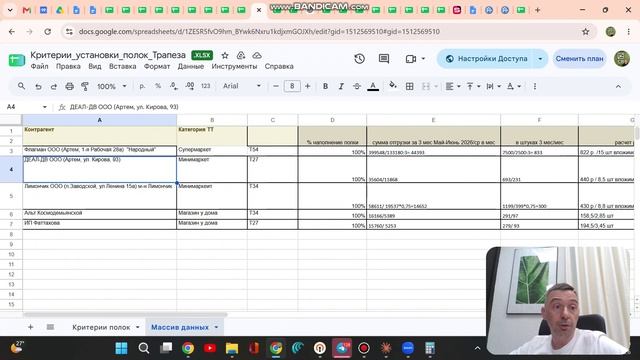Increase decimal places
This screenshot has height=360, width=640.
(x=189, y=87)
